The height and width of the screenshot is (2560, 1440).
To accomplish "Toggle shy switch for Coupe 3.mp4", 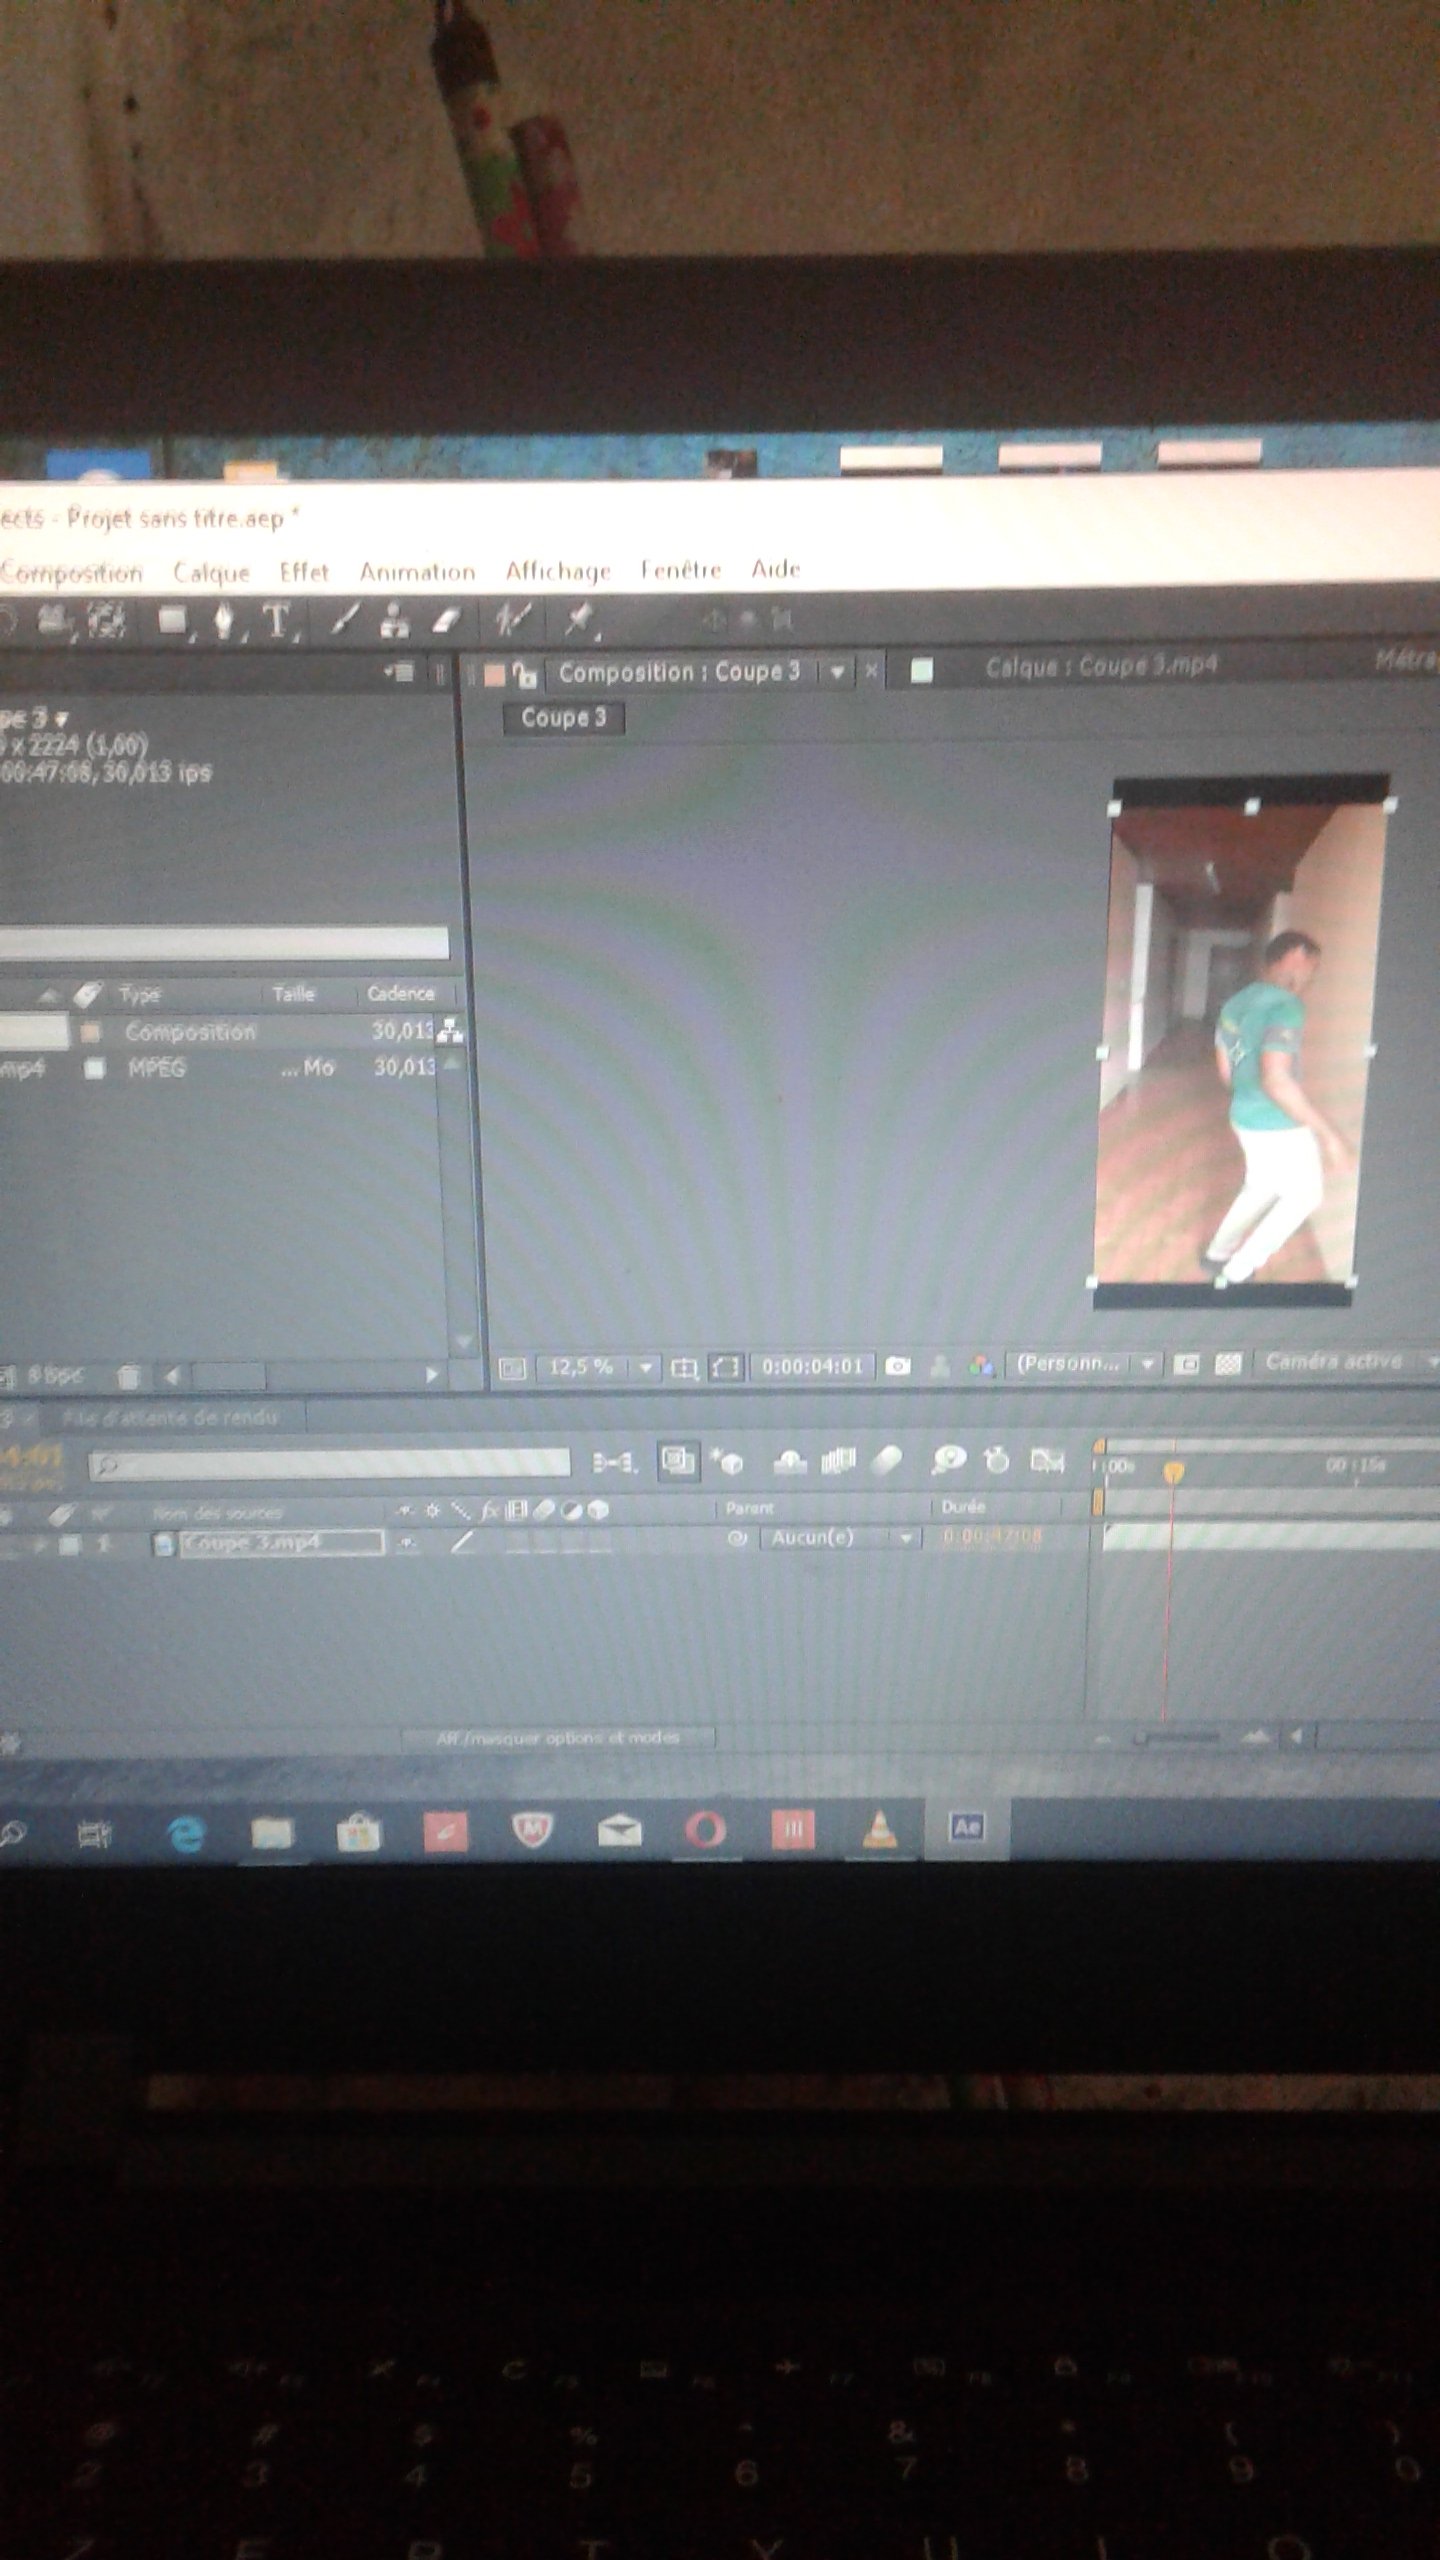I will click(406, 1544).
